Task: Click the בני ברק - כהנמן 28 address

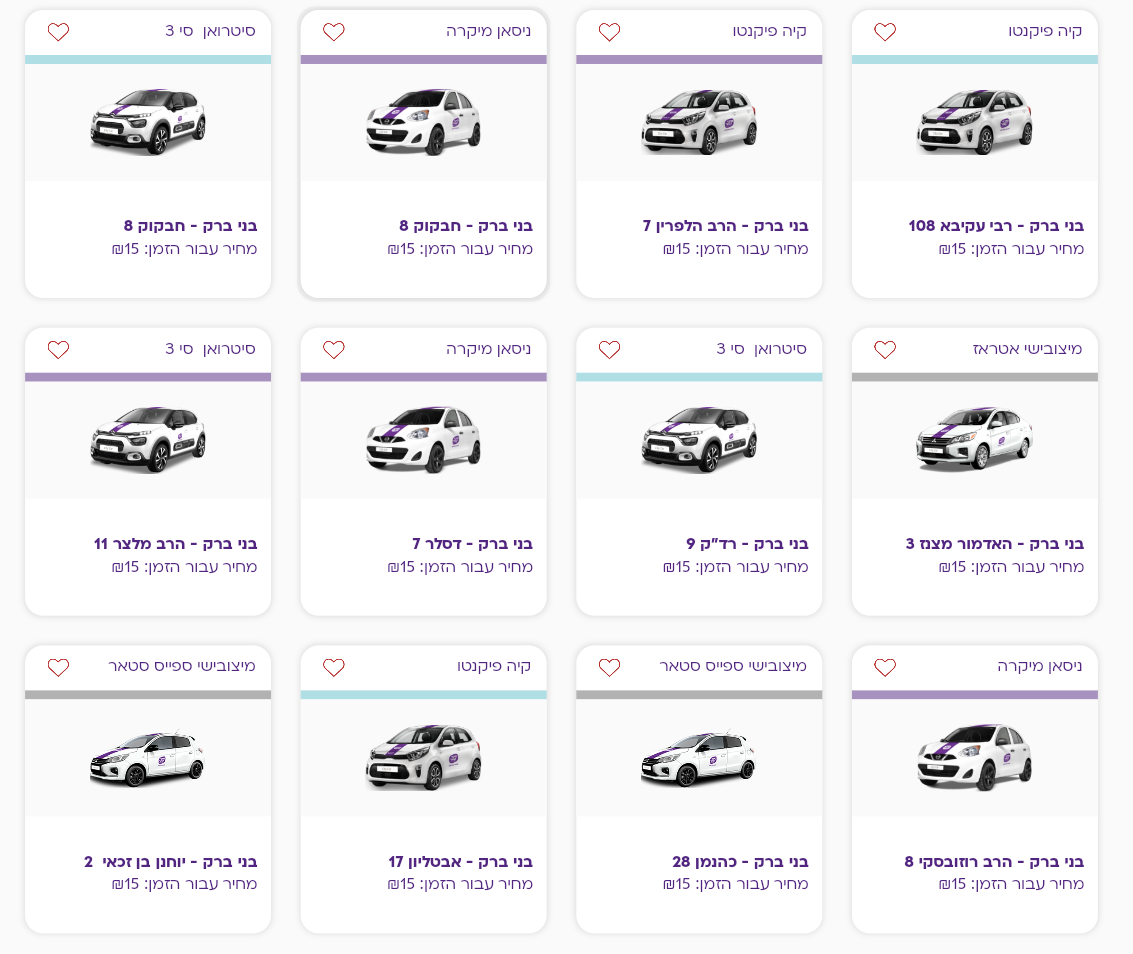Action: click(x=739, y=861)
